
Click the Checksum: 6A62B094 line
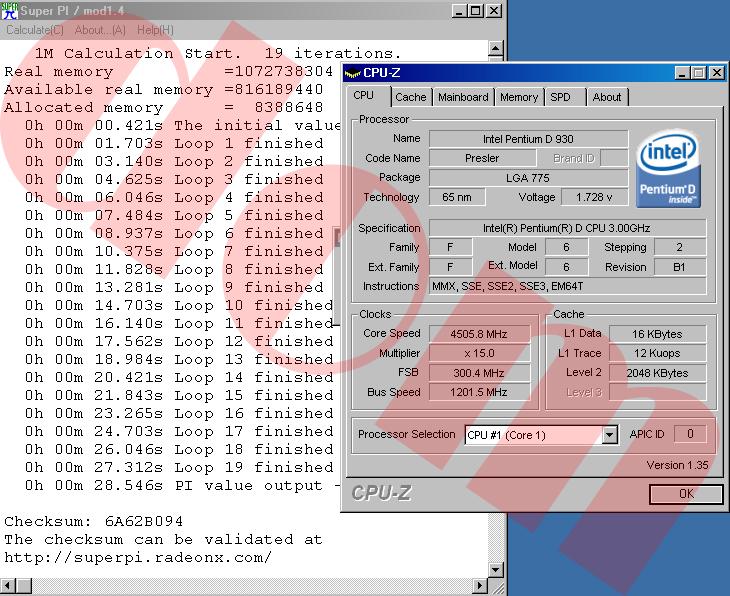pyautogui.click(x=94, y=522)
